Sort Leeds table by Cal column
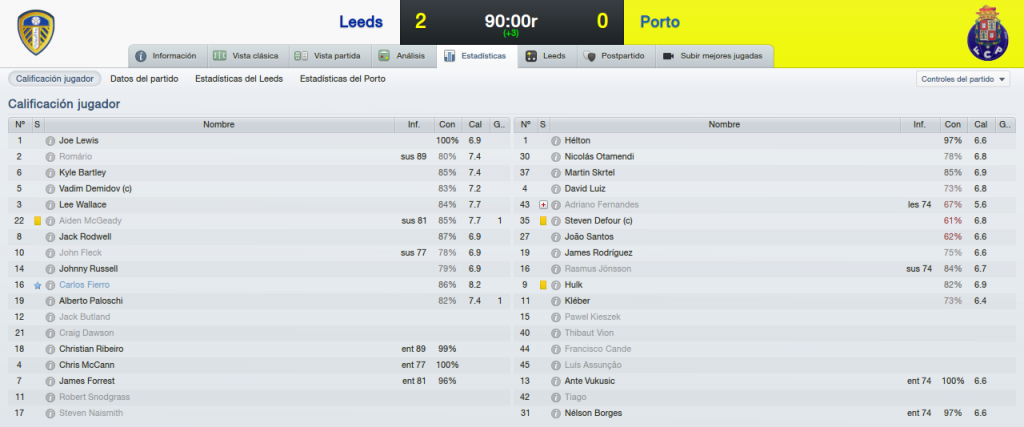1024x427 pixels. [x=475, y=124]
